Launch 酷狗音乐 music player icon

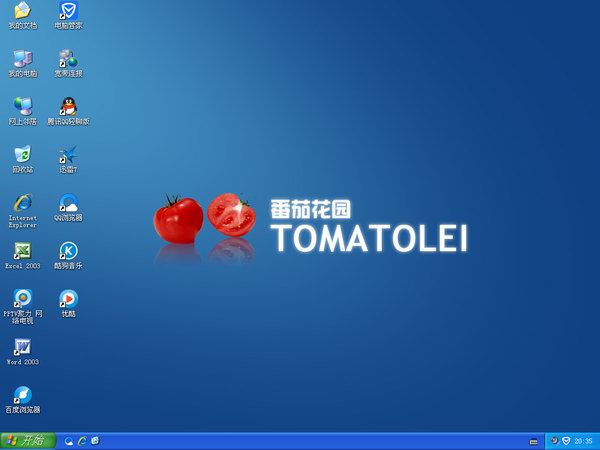(68, 251)
